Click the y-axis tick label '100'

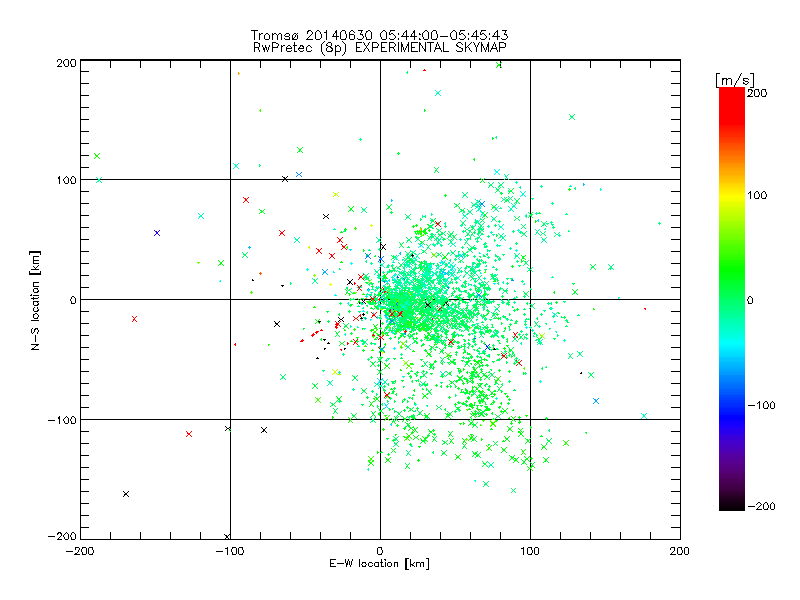pos(66,180)
